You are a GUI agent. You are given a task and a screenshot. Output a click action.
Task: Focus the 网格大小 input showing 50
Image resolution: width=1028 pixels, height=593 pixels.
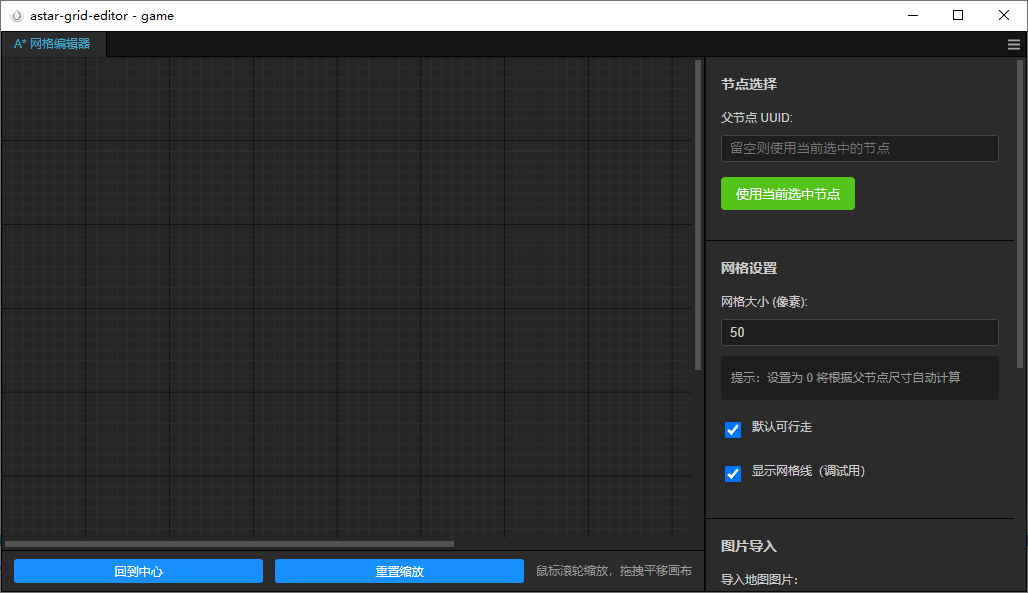[860, 333]
